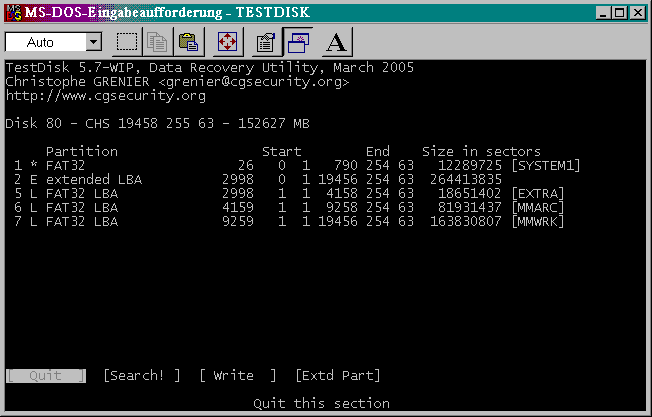Click the 'Partition' column header

coord(82,152)
